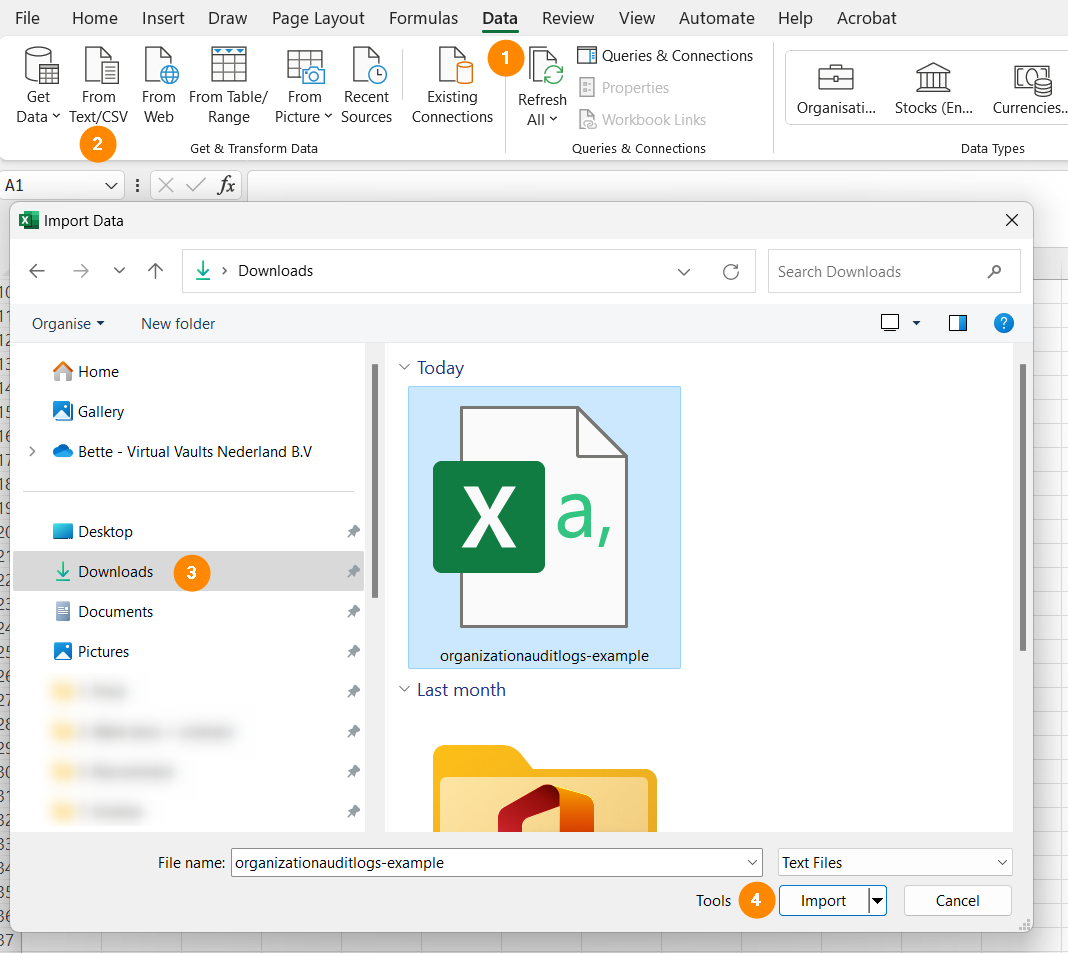
Task: Click the From Table/Range icon
Action: click(x=228, y=67)
